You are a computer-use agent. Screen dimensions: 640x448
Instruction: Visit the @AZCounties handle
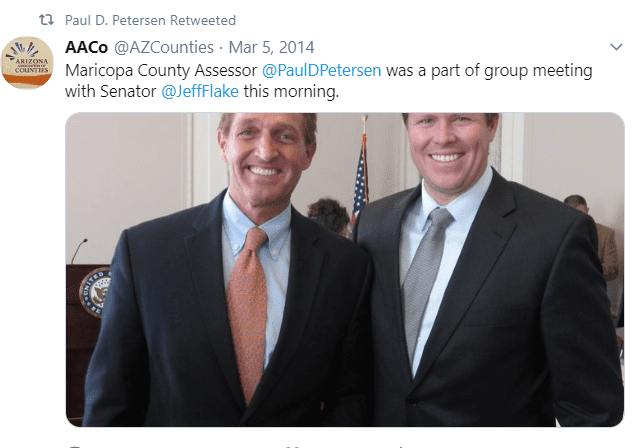click(164, 47)
